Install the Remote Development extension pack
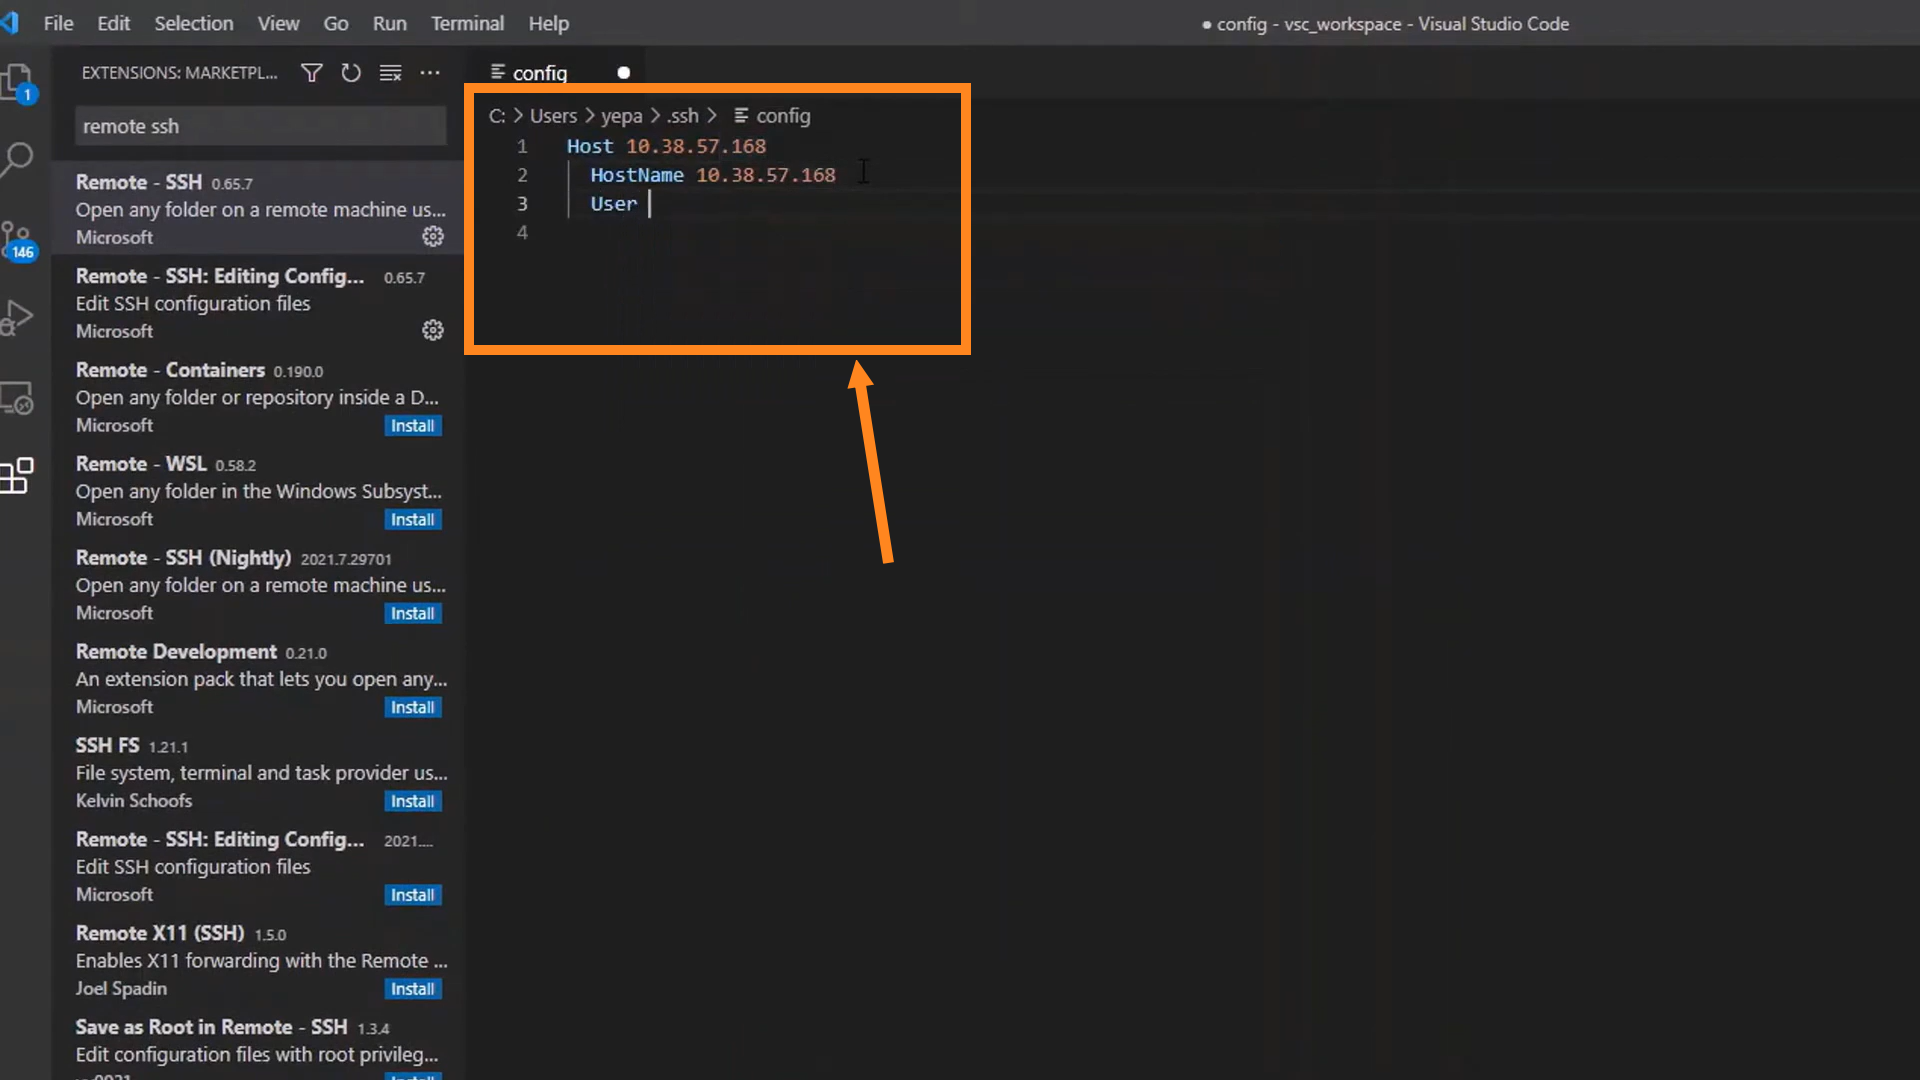Screen dimensions: 1920x1080 412,708
